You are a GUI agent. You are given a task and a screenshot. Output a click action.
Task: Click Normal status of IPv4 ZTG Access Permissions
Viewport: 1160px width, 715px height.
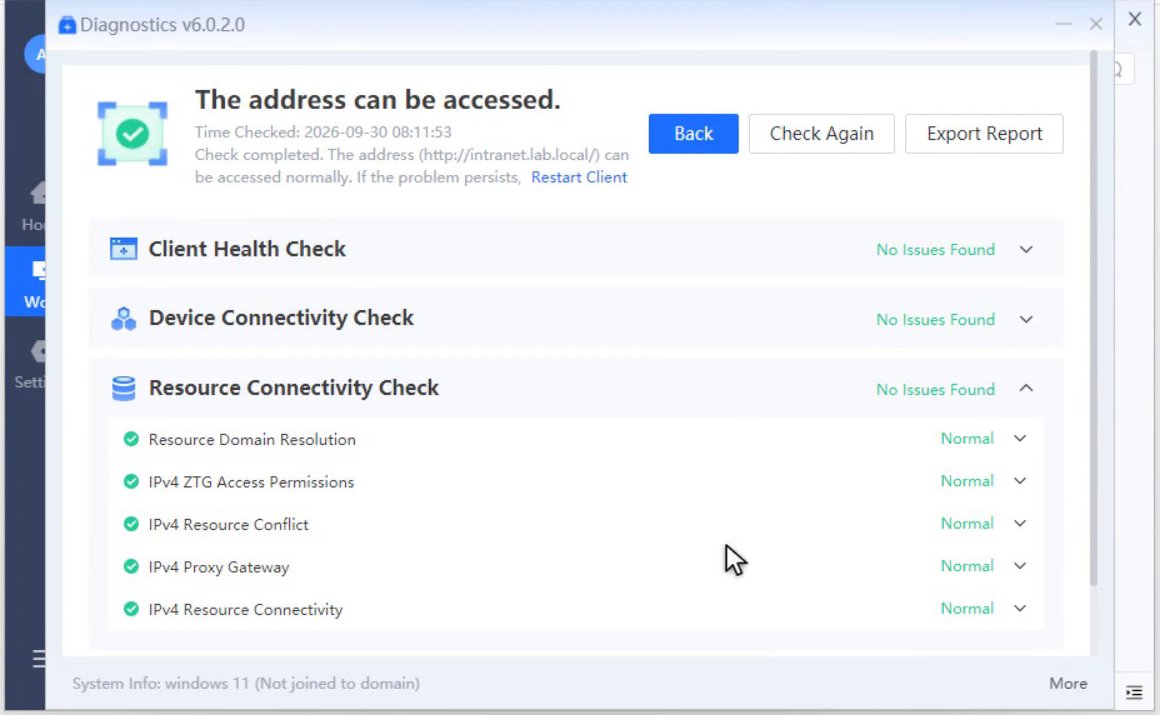pyautogui.click(x=967, y=481)
